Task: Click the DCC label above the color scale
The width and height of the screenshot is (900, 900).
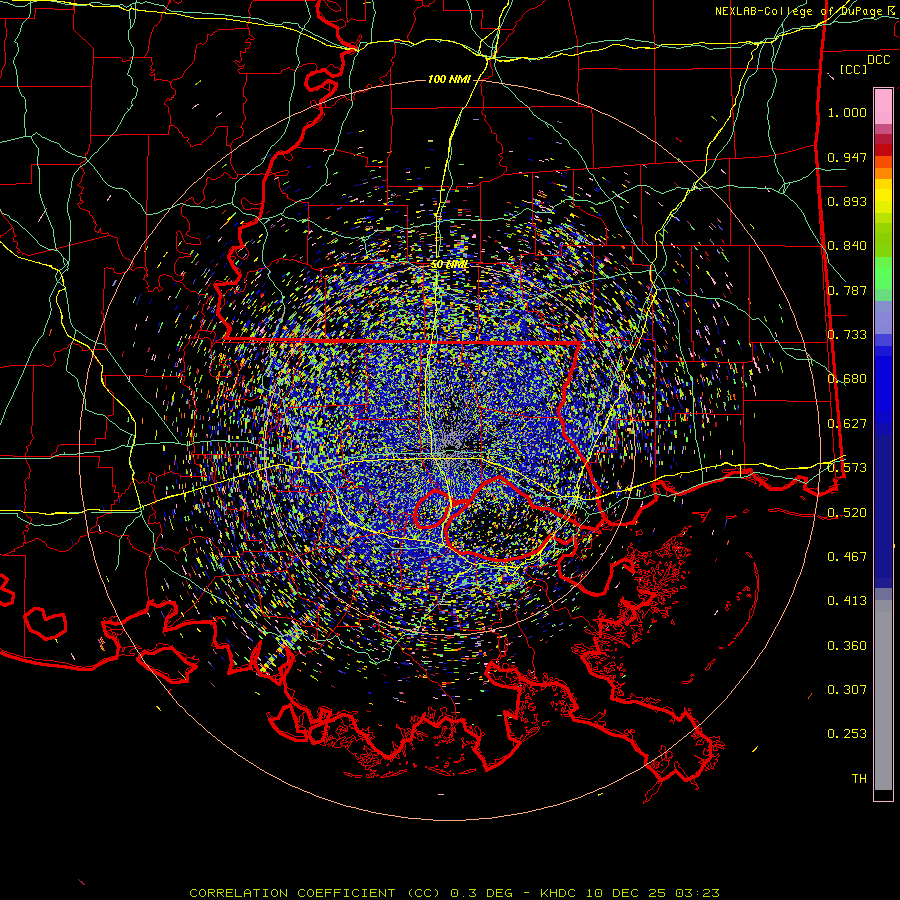Action: pos(878,60)
